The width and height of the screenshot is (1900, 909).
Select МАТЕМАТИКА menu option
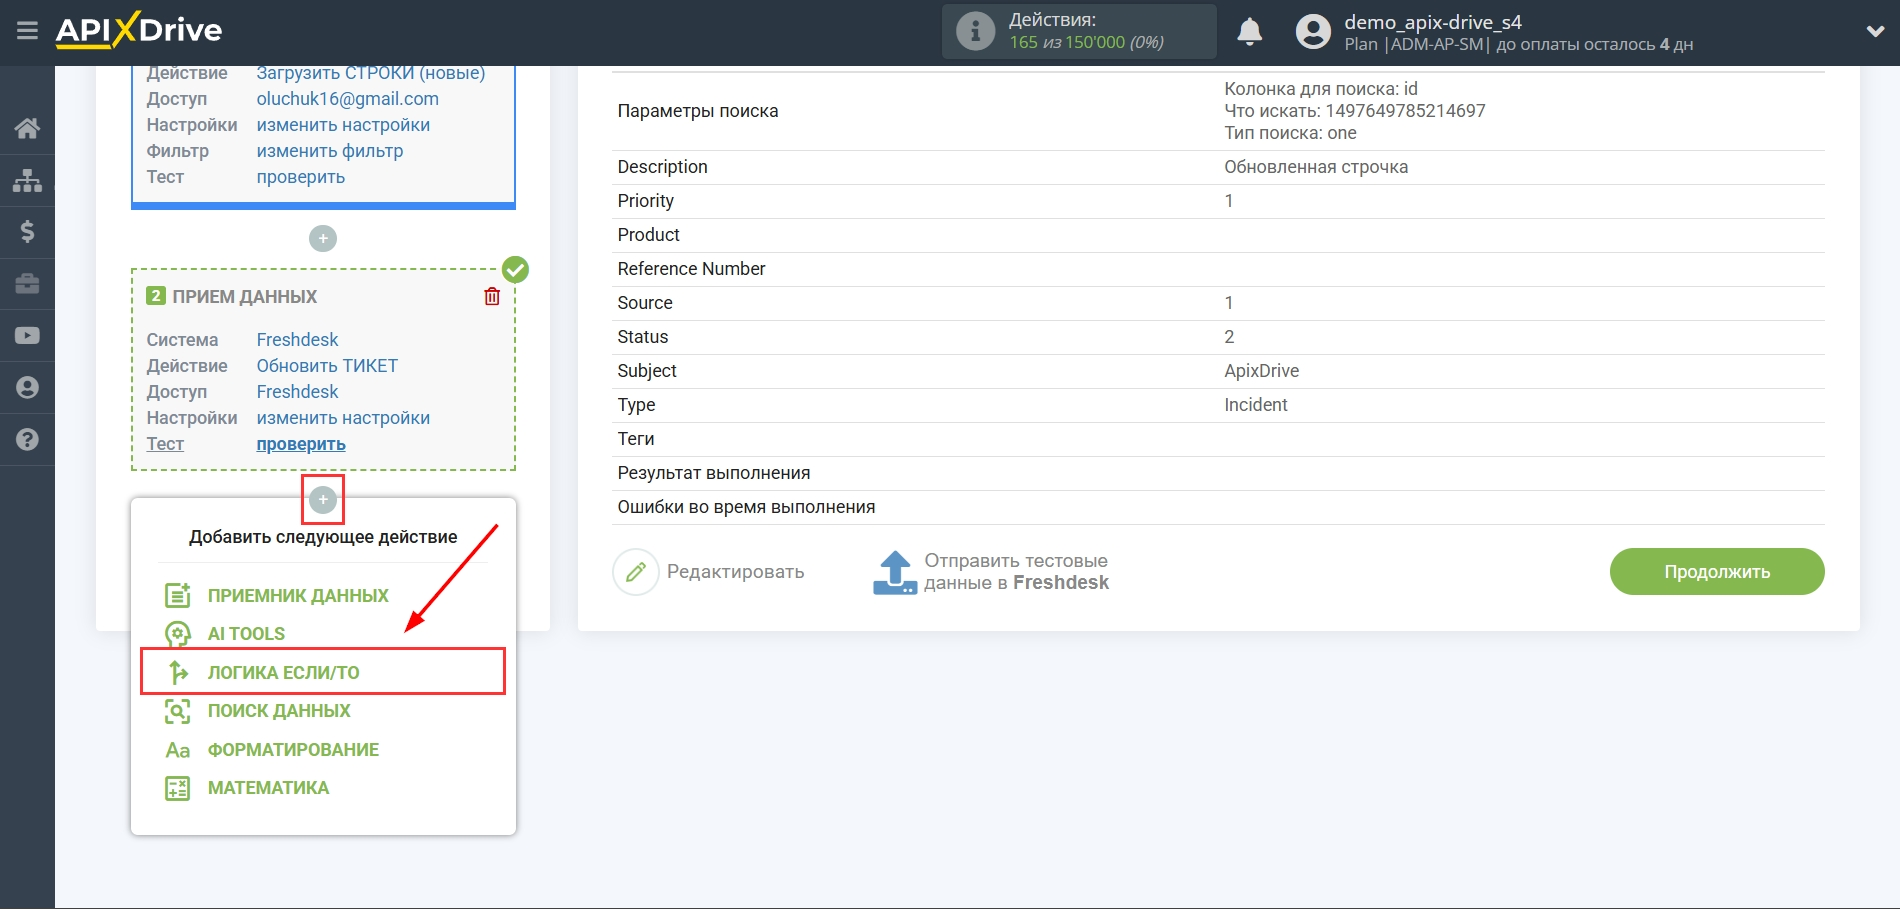[268, 788]
